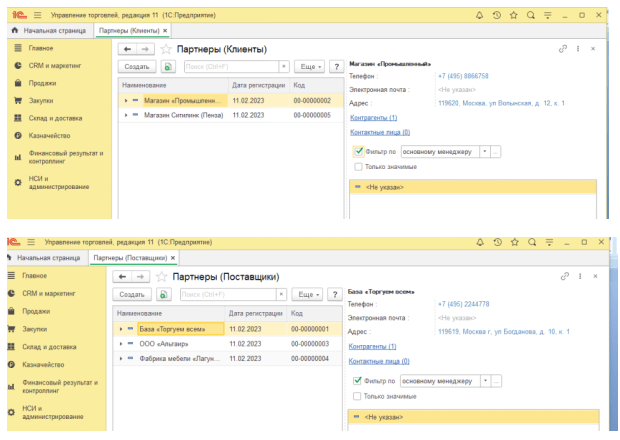Viewport: 620px width, 440px height.
Task: Expand Магазин «Промышленн... row
Action: point(126,101)
